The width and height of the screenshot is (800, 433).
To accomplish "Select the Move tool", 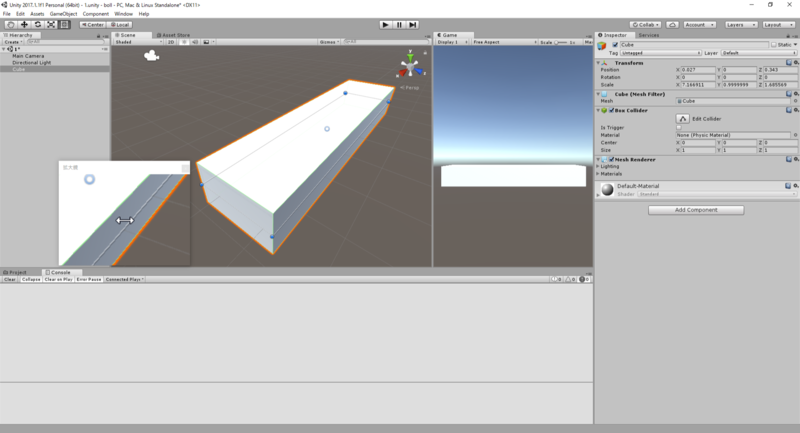I will [24, 24].
